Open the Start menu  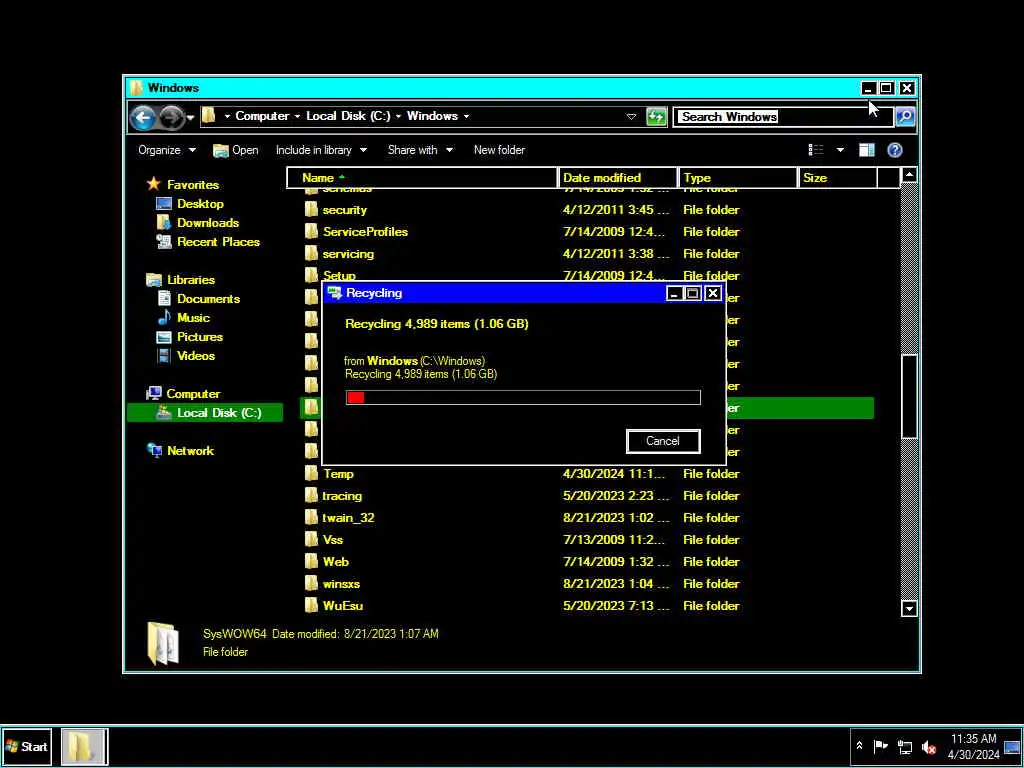point(26,746)
